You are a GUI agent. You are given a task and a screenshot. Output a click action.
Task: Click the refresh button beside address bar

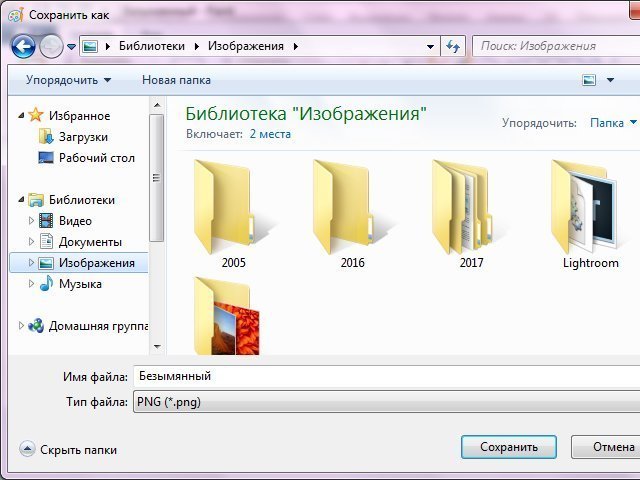pos(453,46)
